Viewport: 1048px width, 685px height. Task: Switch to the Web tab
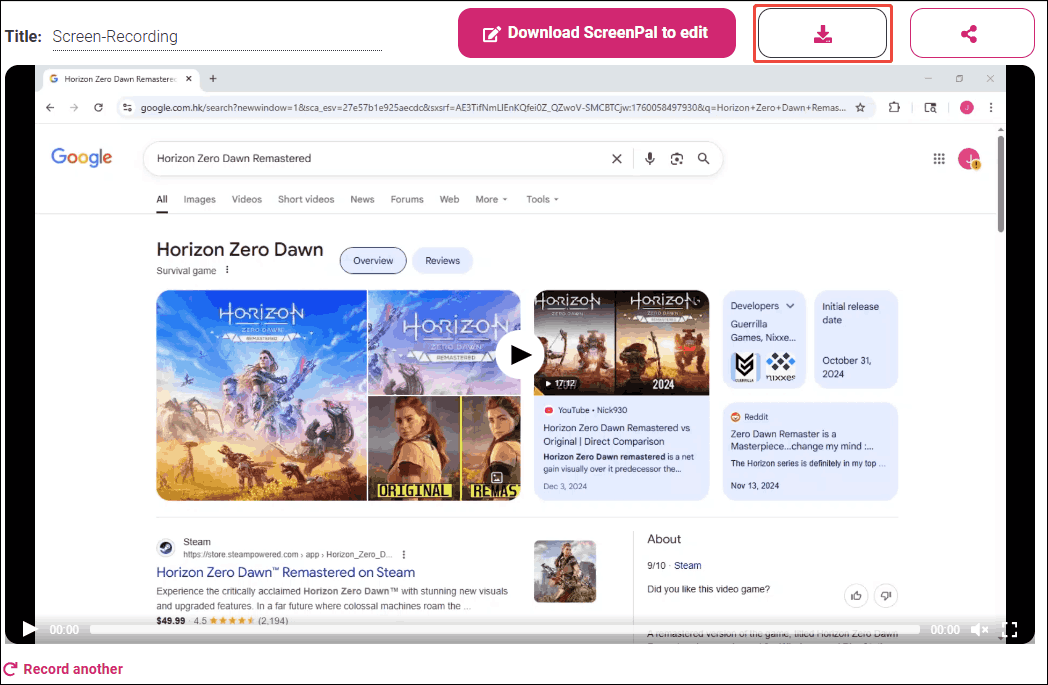point(449,199)
